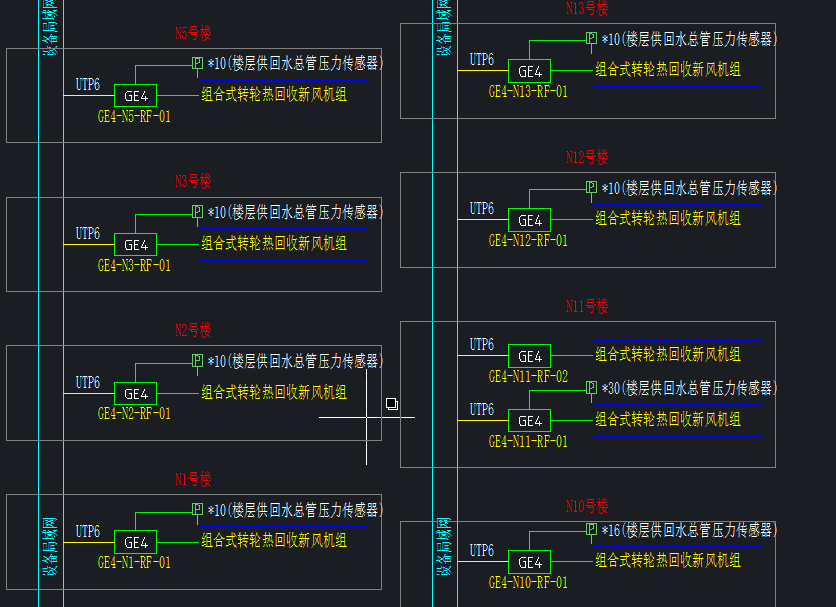Select the UTP6 label next to GE4-N11-RF-01

pos(482,409)
